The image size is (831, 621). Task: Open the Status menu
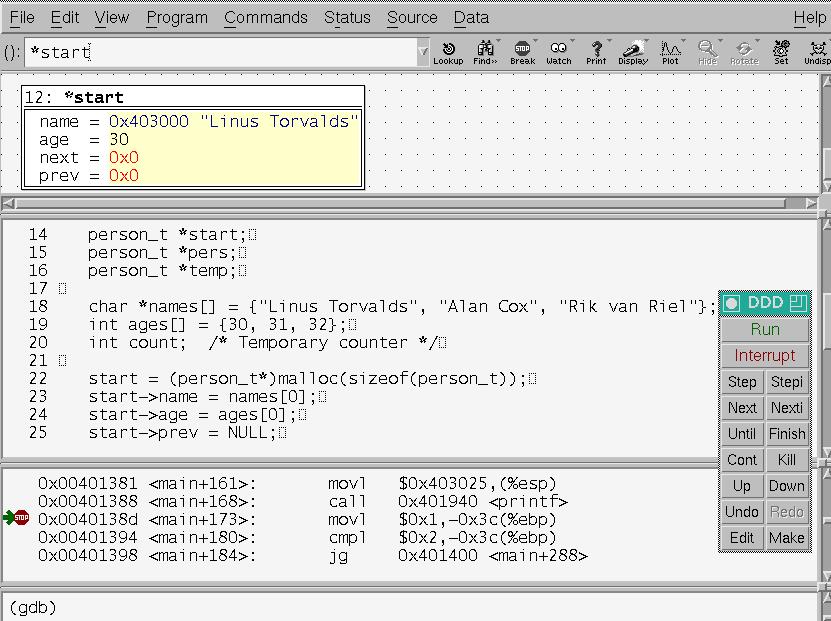pos(347,17)
